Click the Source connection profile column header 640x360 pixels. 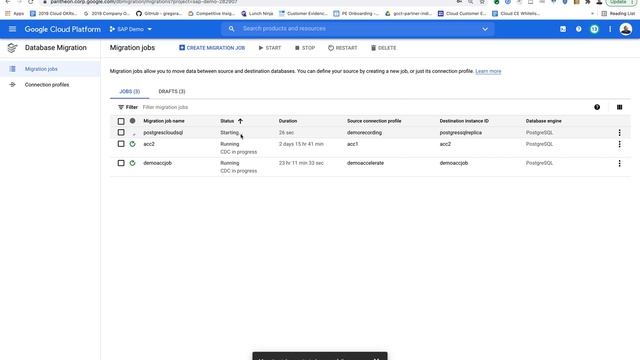click(x=374, y=121)
